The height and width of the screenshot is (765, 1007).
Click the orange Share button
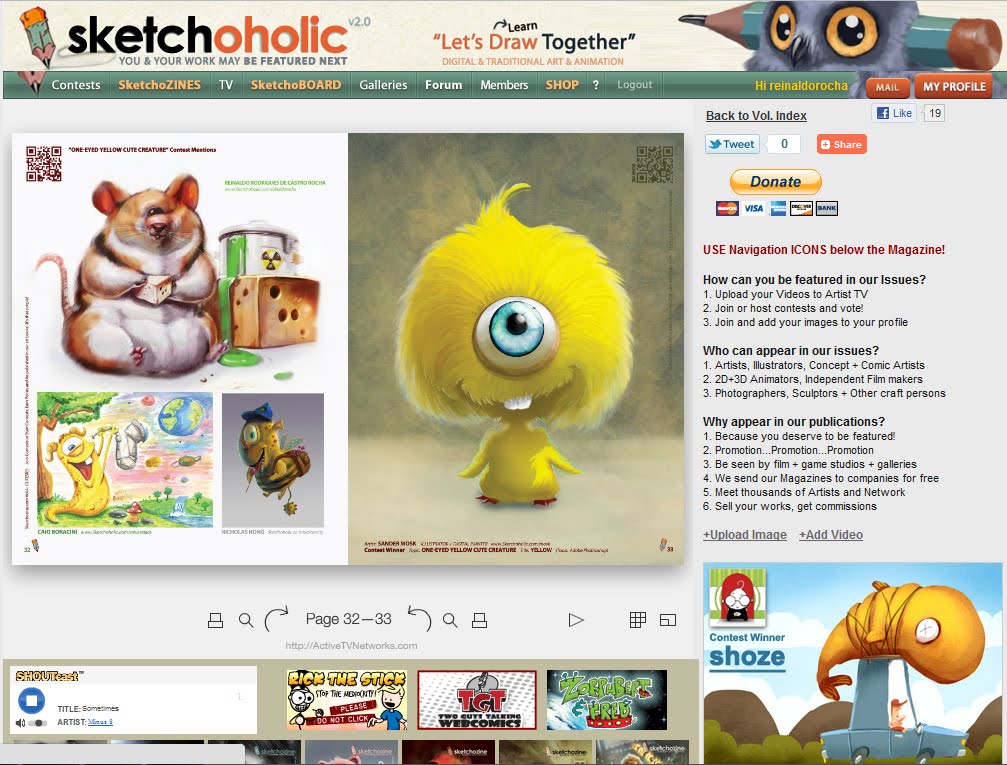pos(841,145)
